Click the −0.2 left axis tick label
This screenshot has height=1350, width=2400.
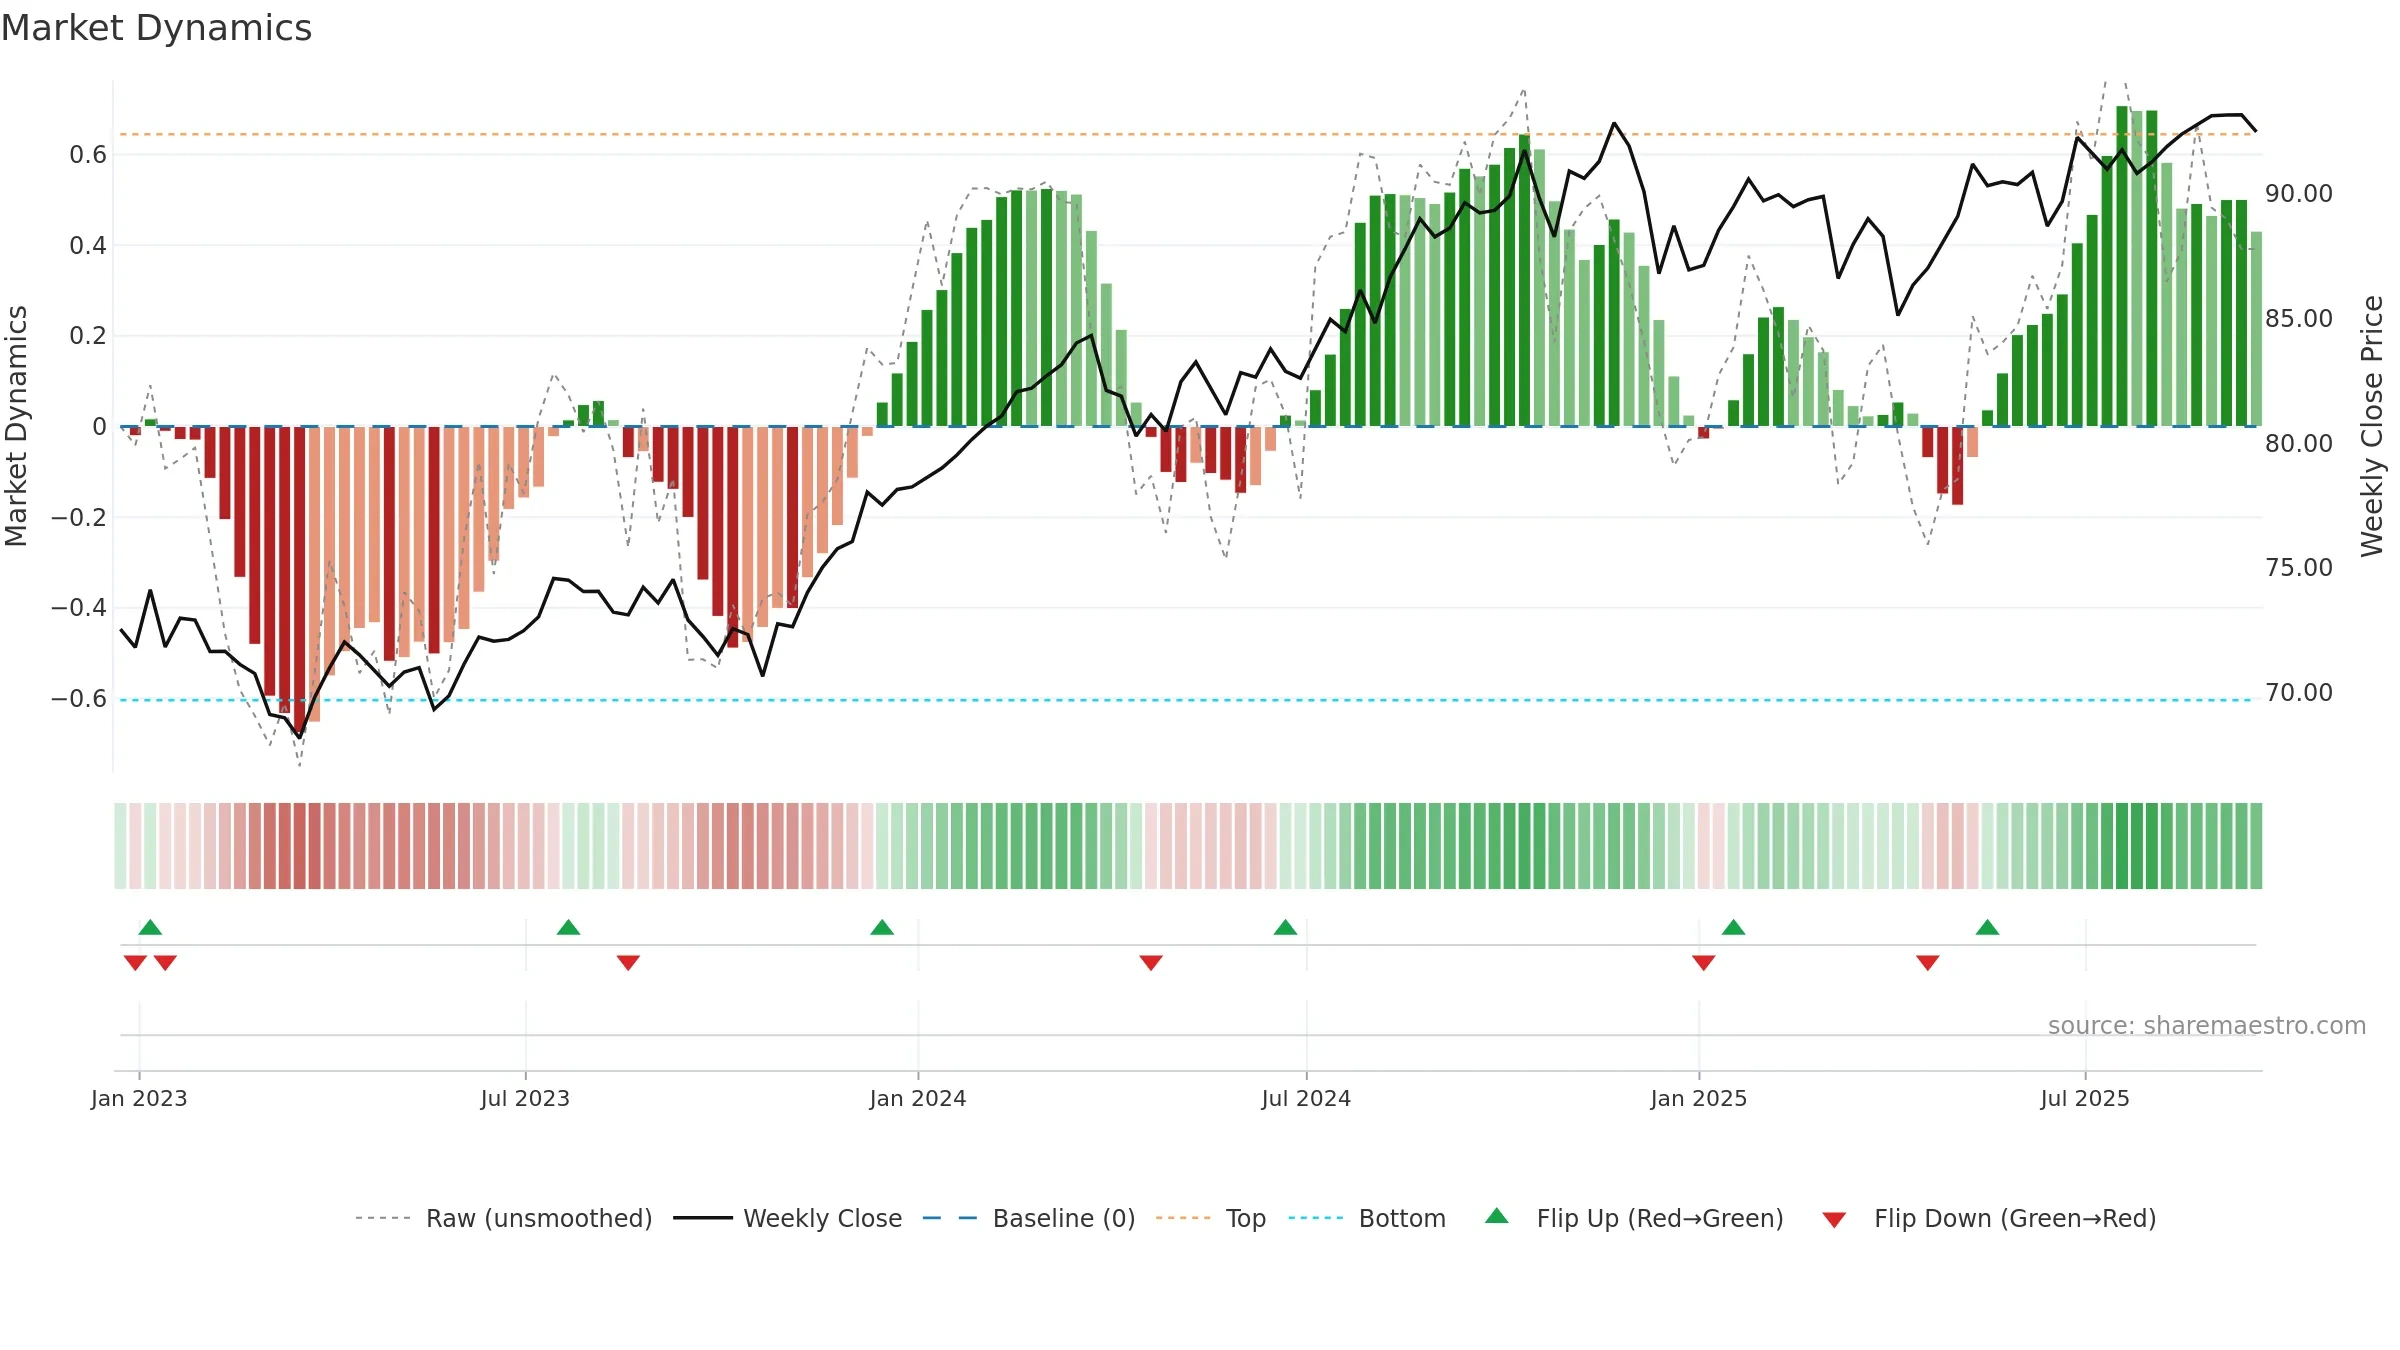pos(79,517)
